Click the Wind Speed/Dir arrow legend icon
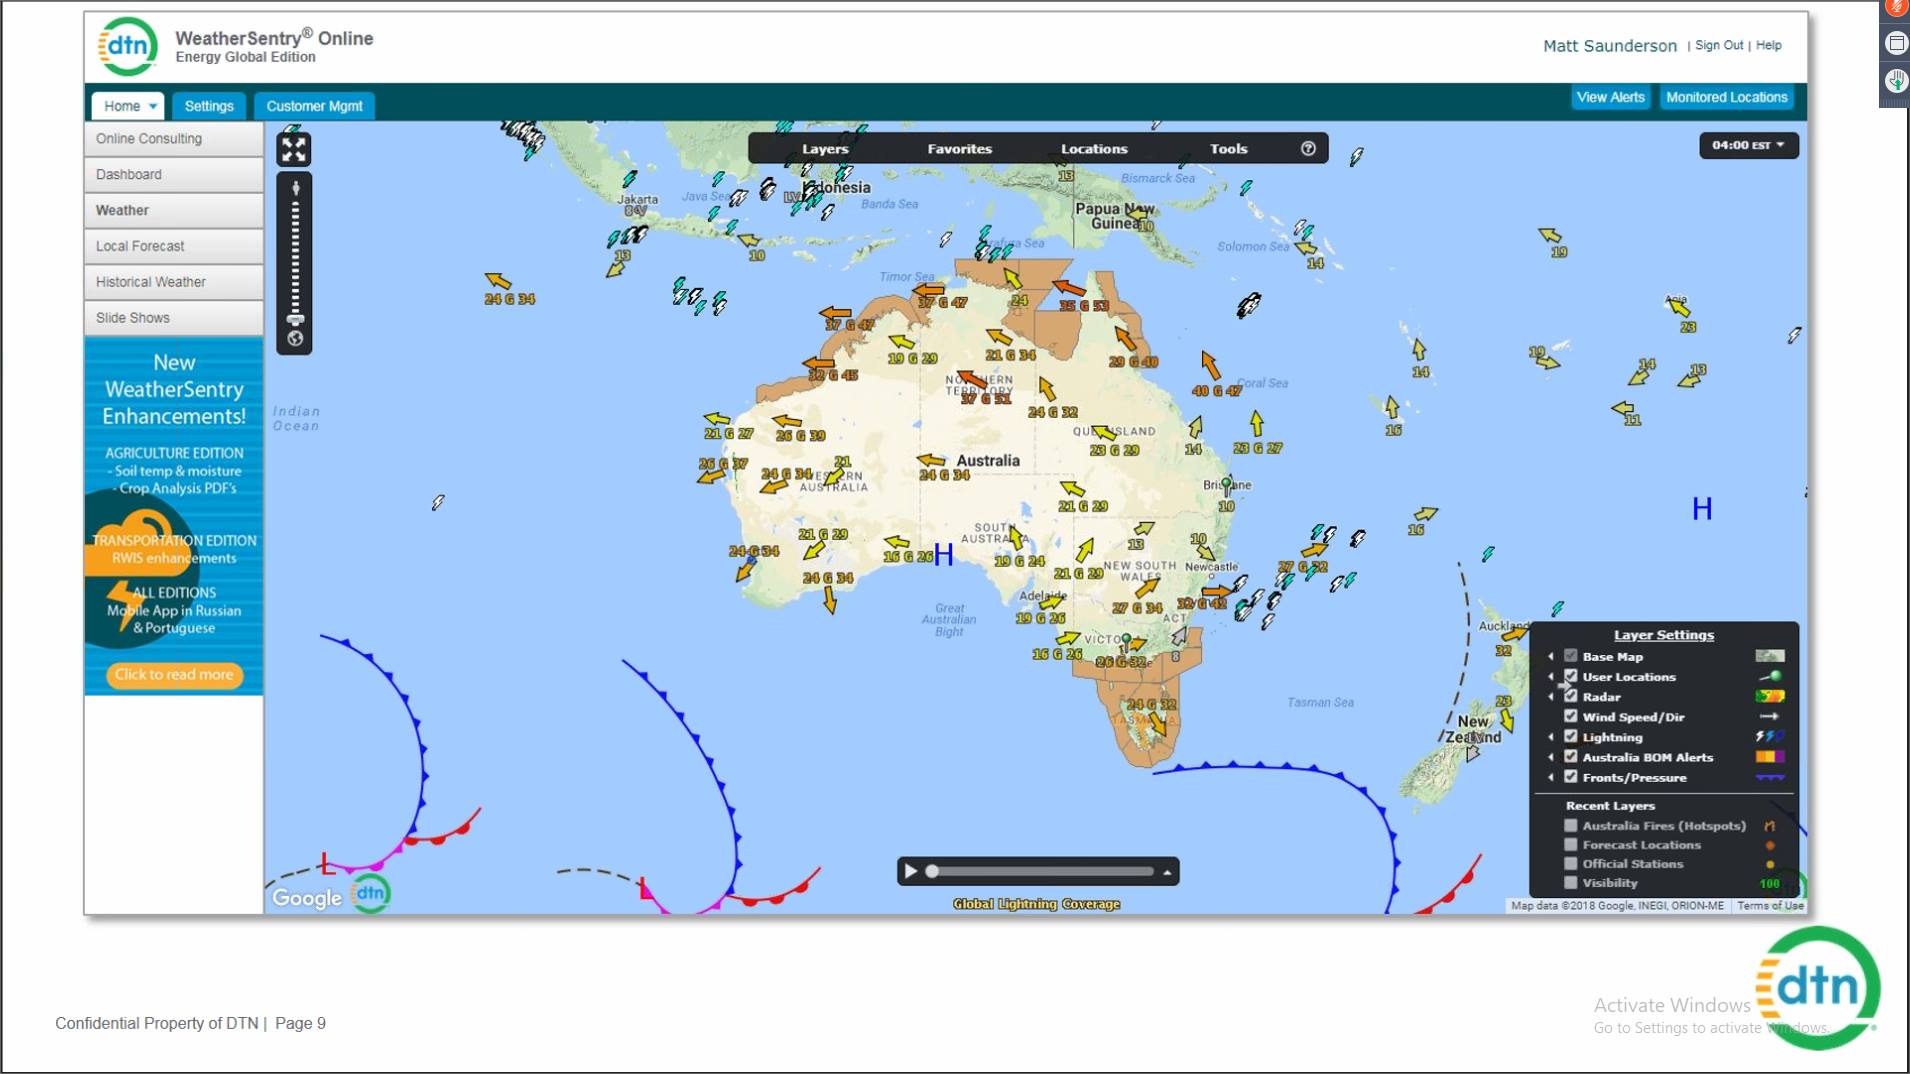The width and height of the screenshot is (1910, 1074). 1770,717
